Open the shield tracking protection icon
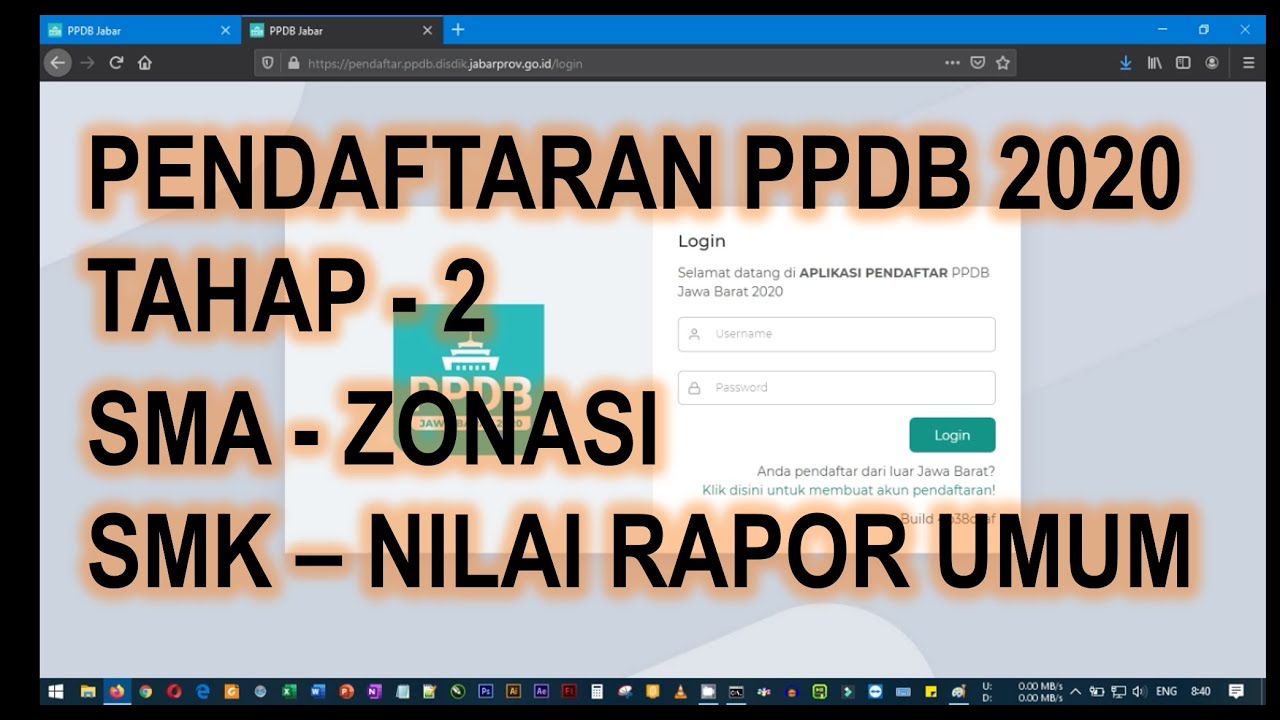Screen dimensions: 1280x720 (268, 63)
